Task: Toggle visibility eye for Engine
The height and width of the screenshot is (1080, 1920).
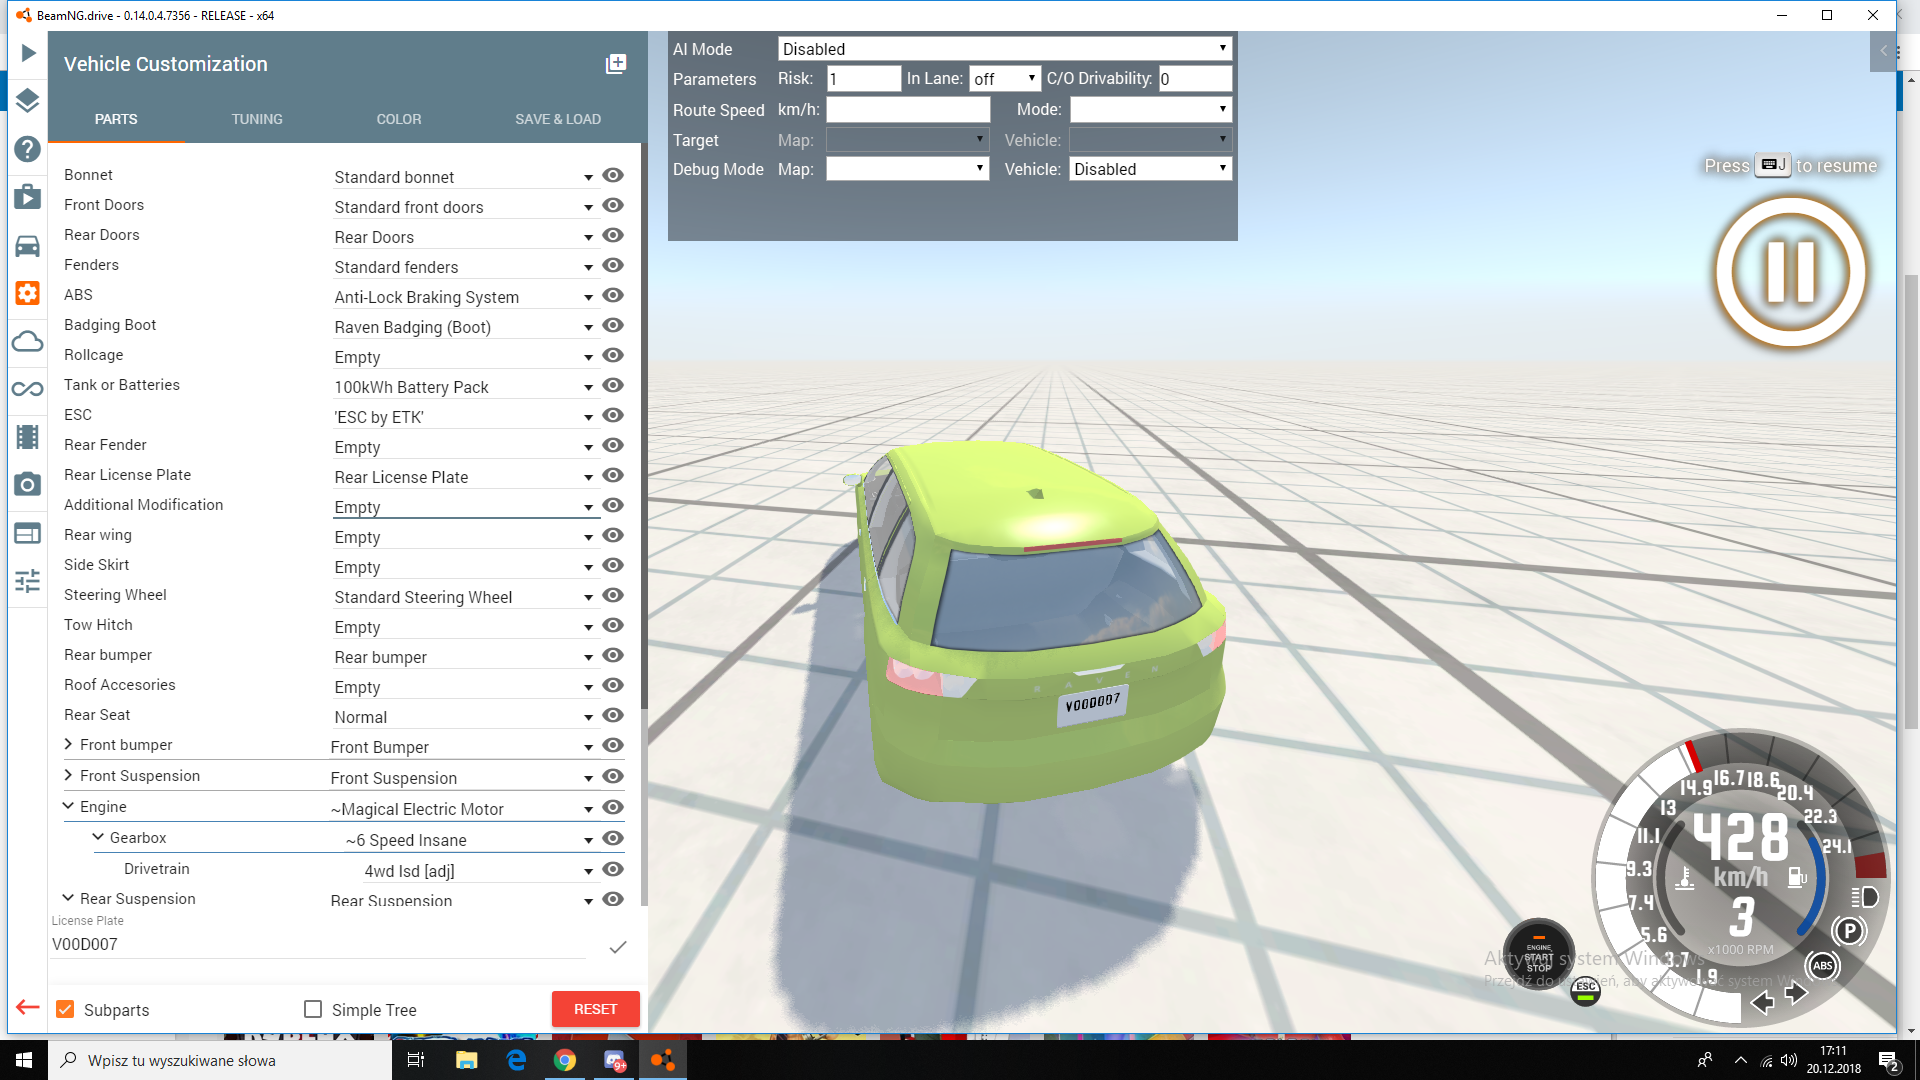Action: (x=613, y=807)
